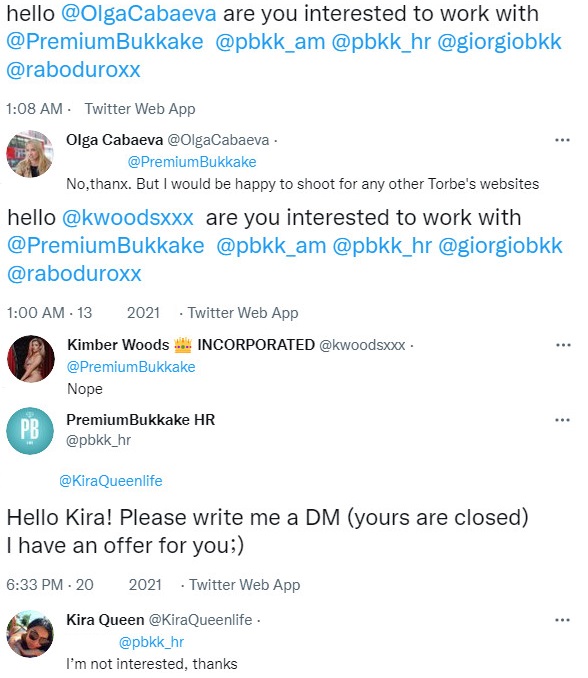Viewport: 588px width, 678px height.
Task: Open more options on Kimber Woods' reply
Action: click(563, 345)
